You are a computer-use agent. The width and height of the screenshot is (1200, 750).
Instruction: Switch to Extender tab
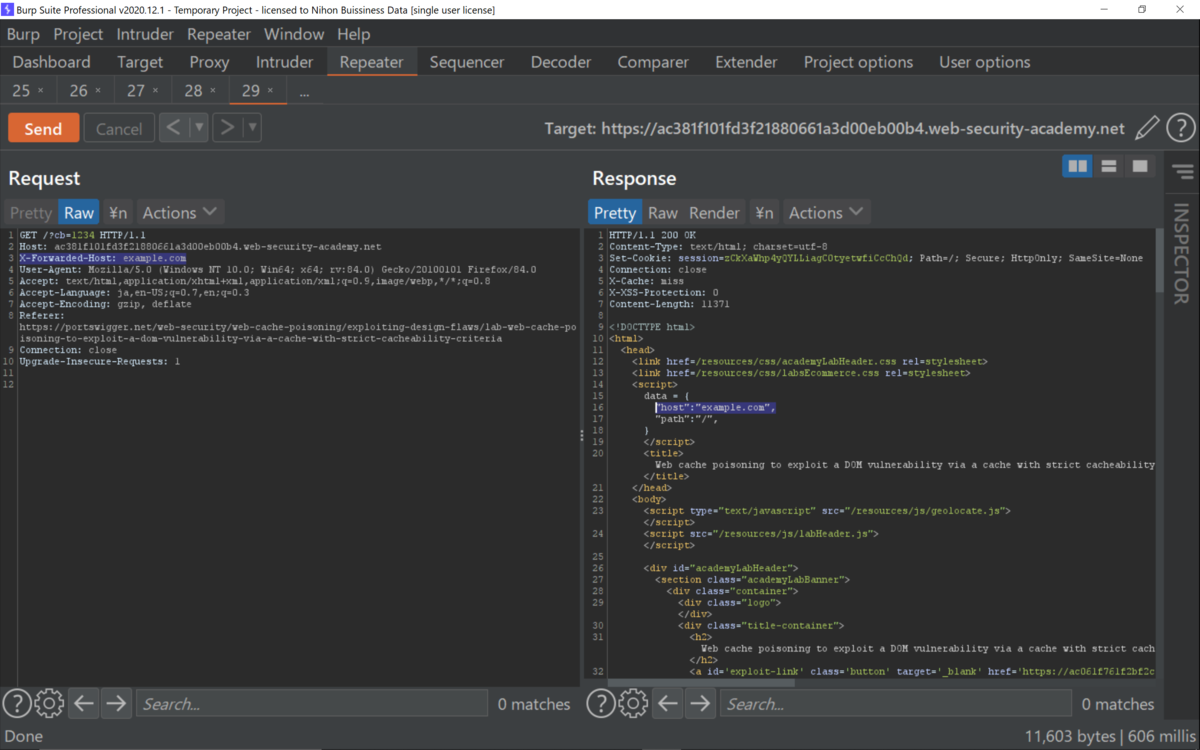click(746, 62)
